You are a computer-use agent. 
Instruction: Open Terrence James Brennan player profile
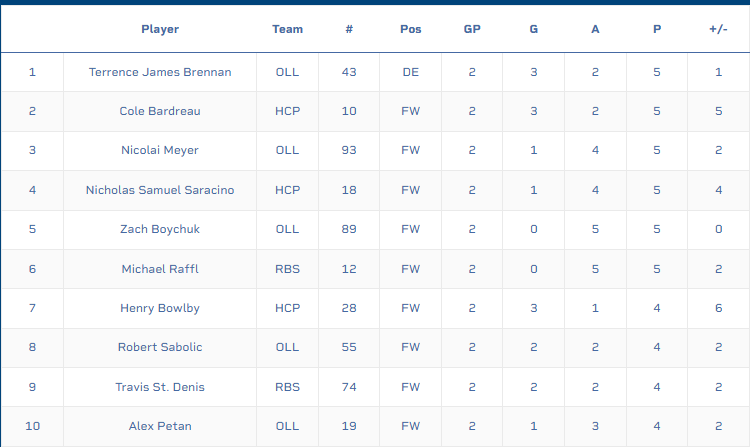click(x=160, y=72)
